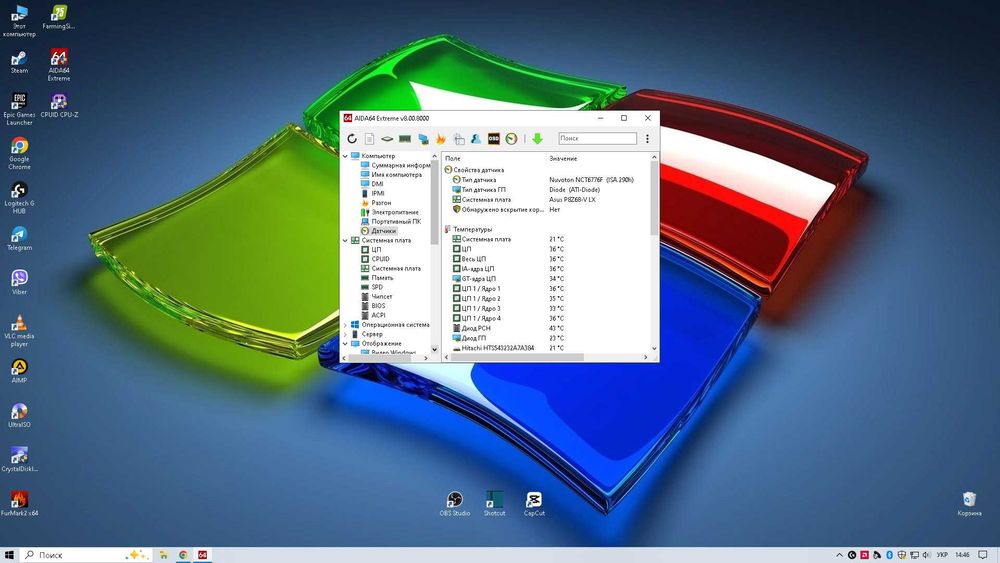The height and width of the screenshot is (563, 1000).
Task: Open CPUID tree item
Action: [x=375, y=259]
